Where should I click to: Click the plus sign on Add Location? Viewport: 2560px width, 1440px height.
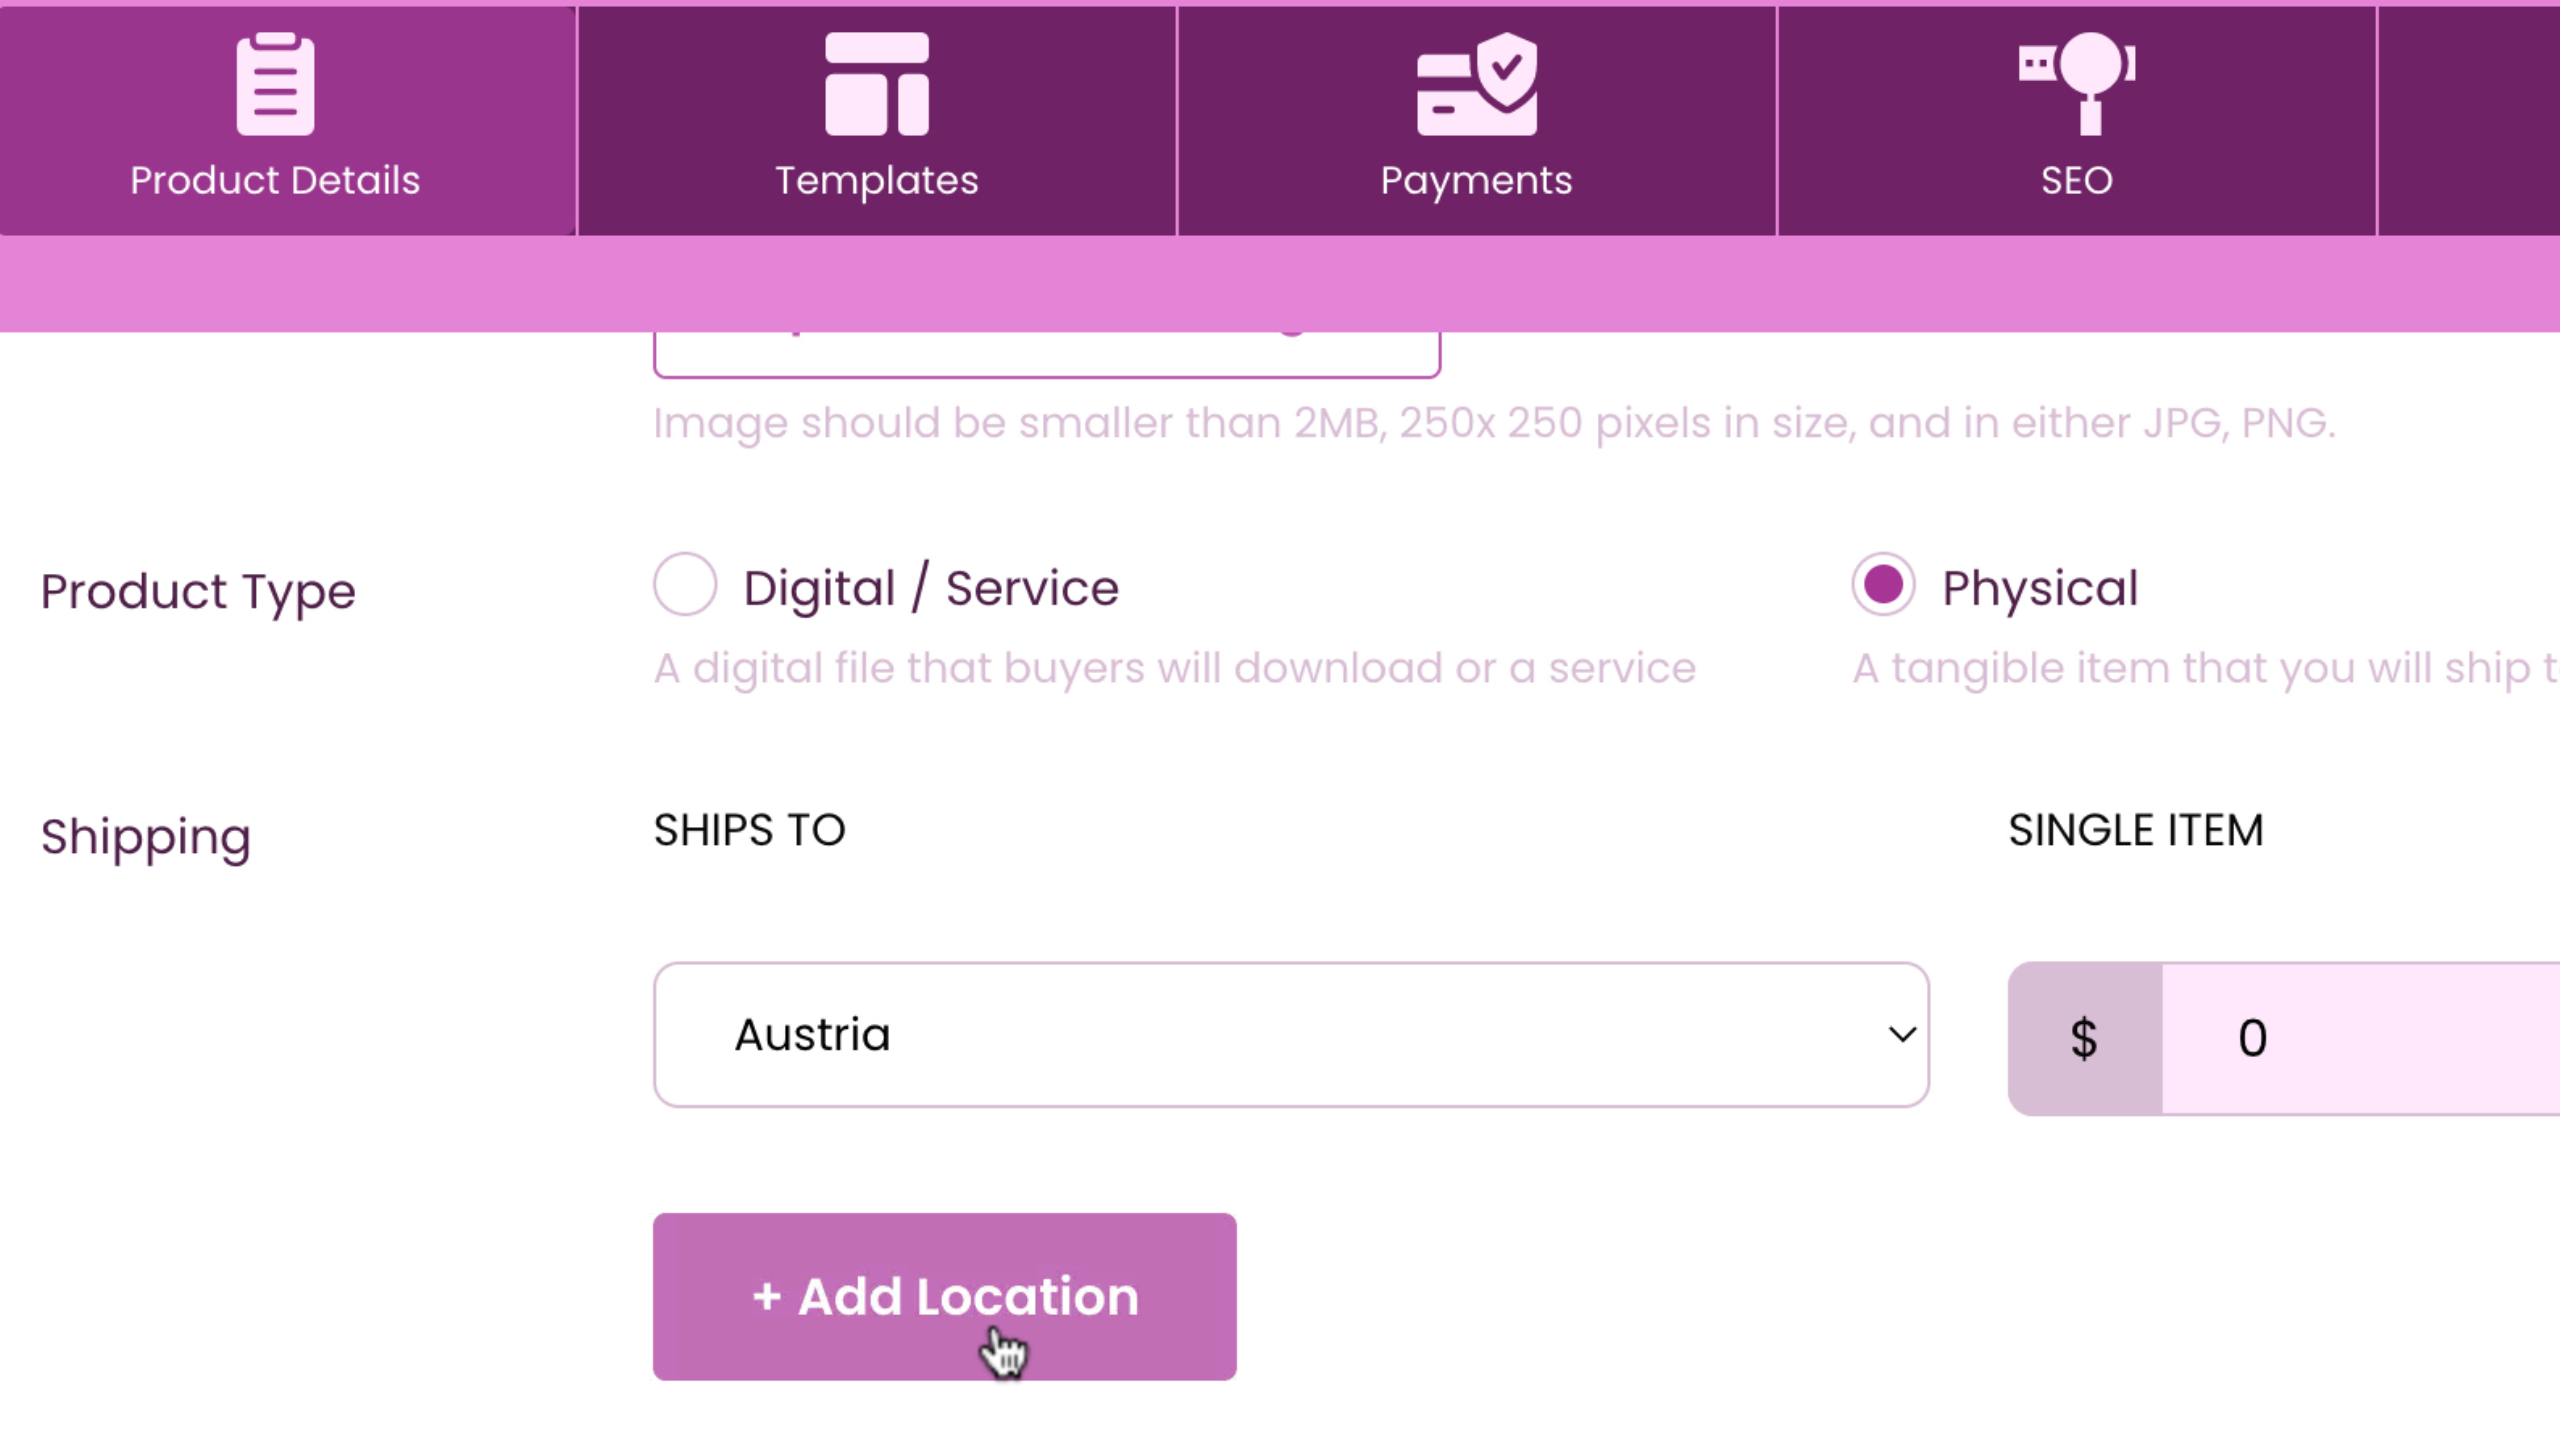767,1297
